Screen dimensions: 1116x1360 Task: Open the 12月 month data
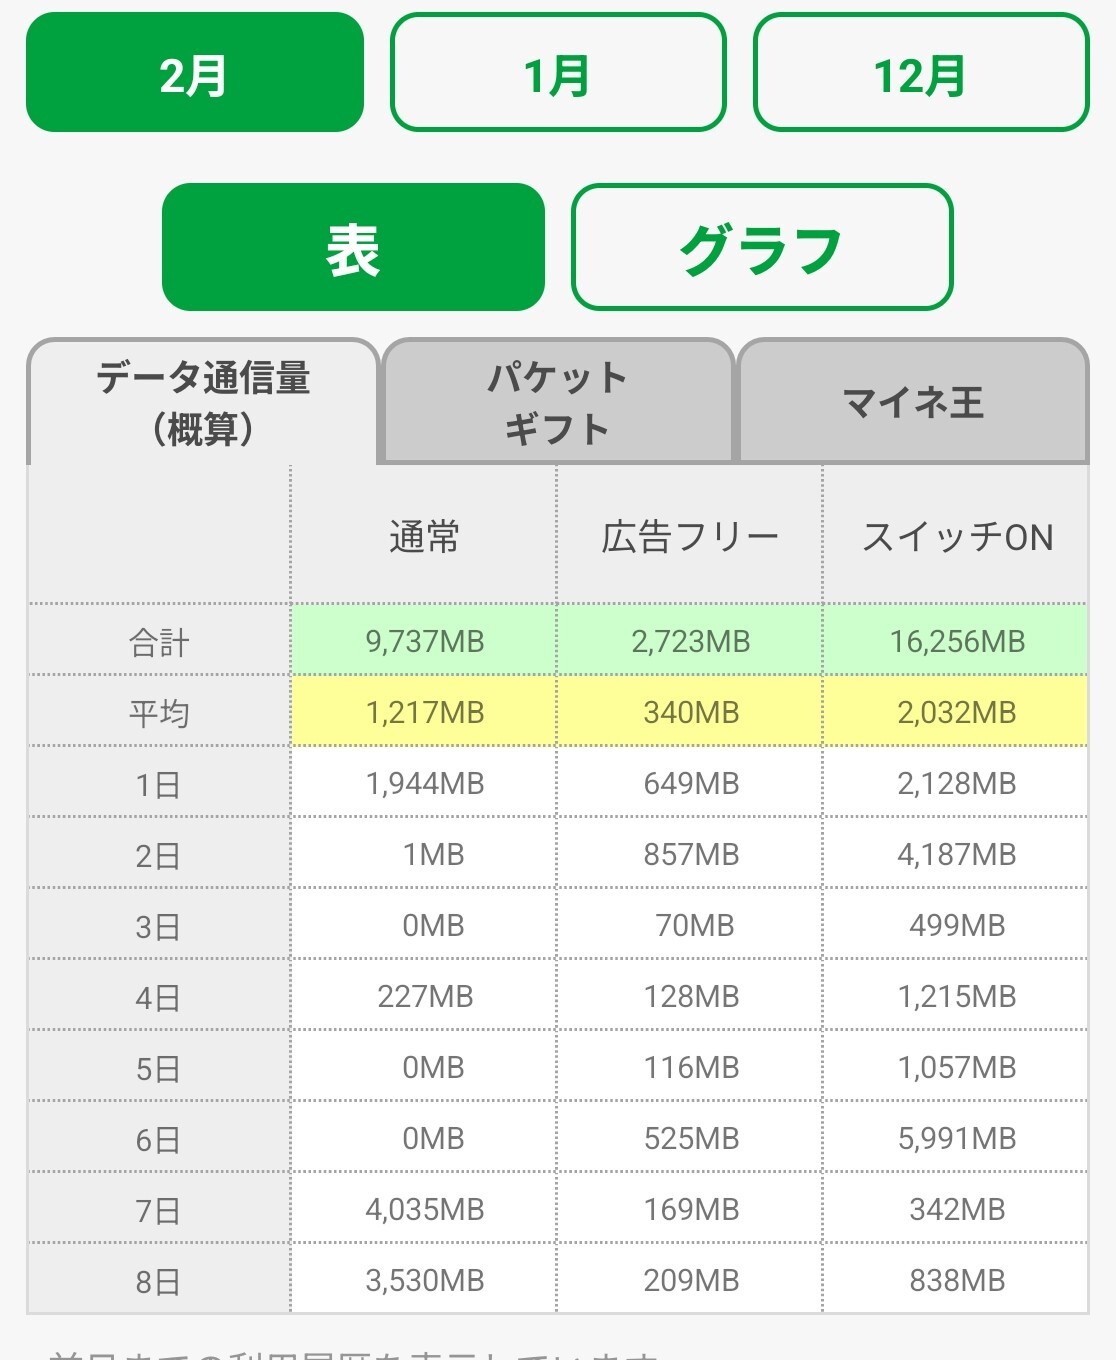click(920, 73)
